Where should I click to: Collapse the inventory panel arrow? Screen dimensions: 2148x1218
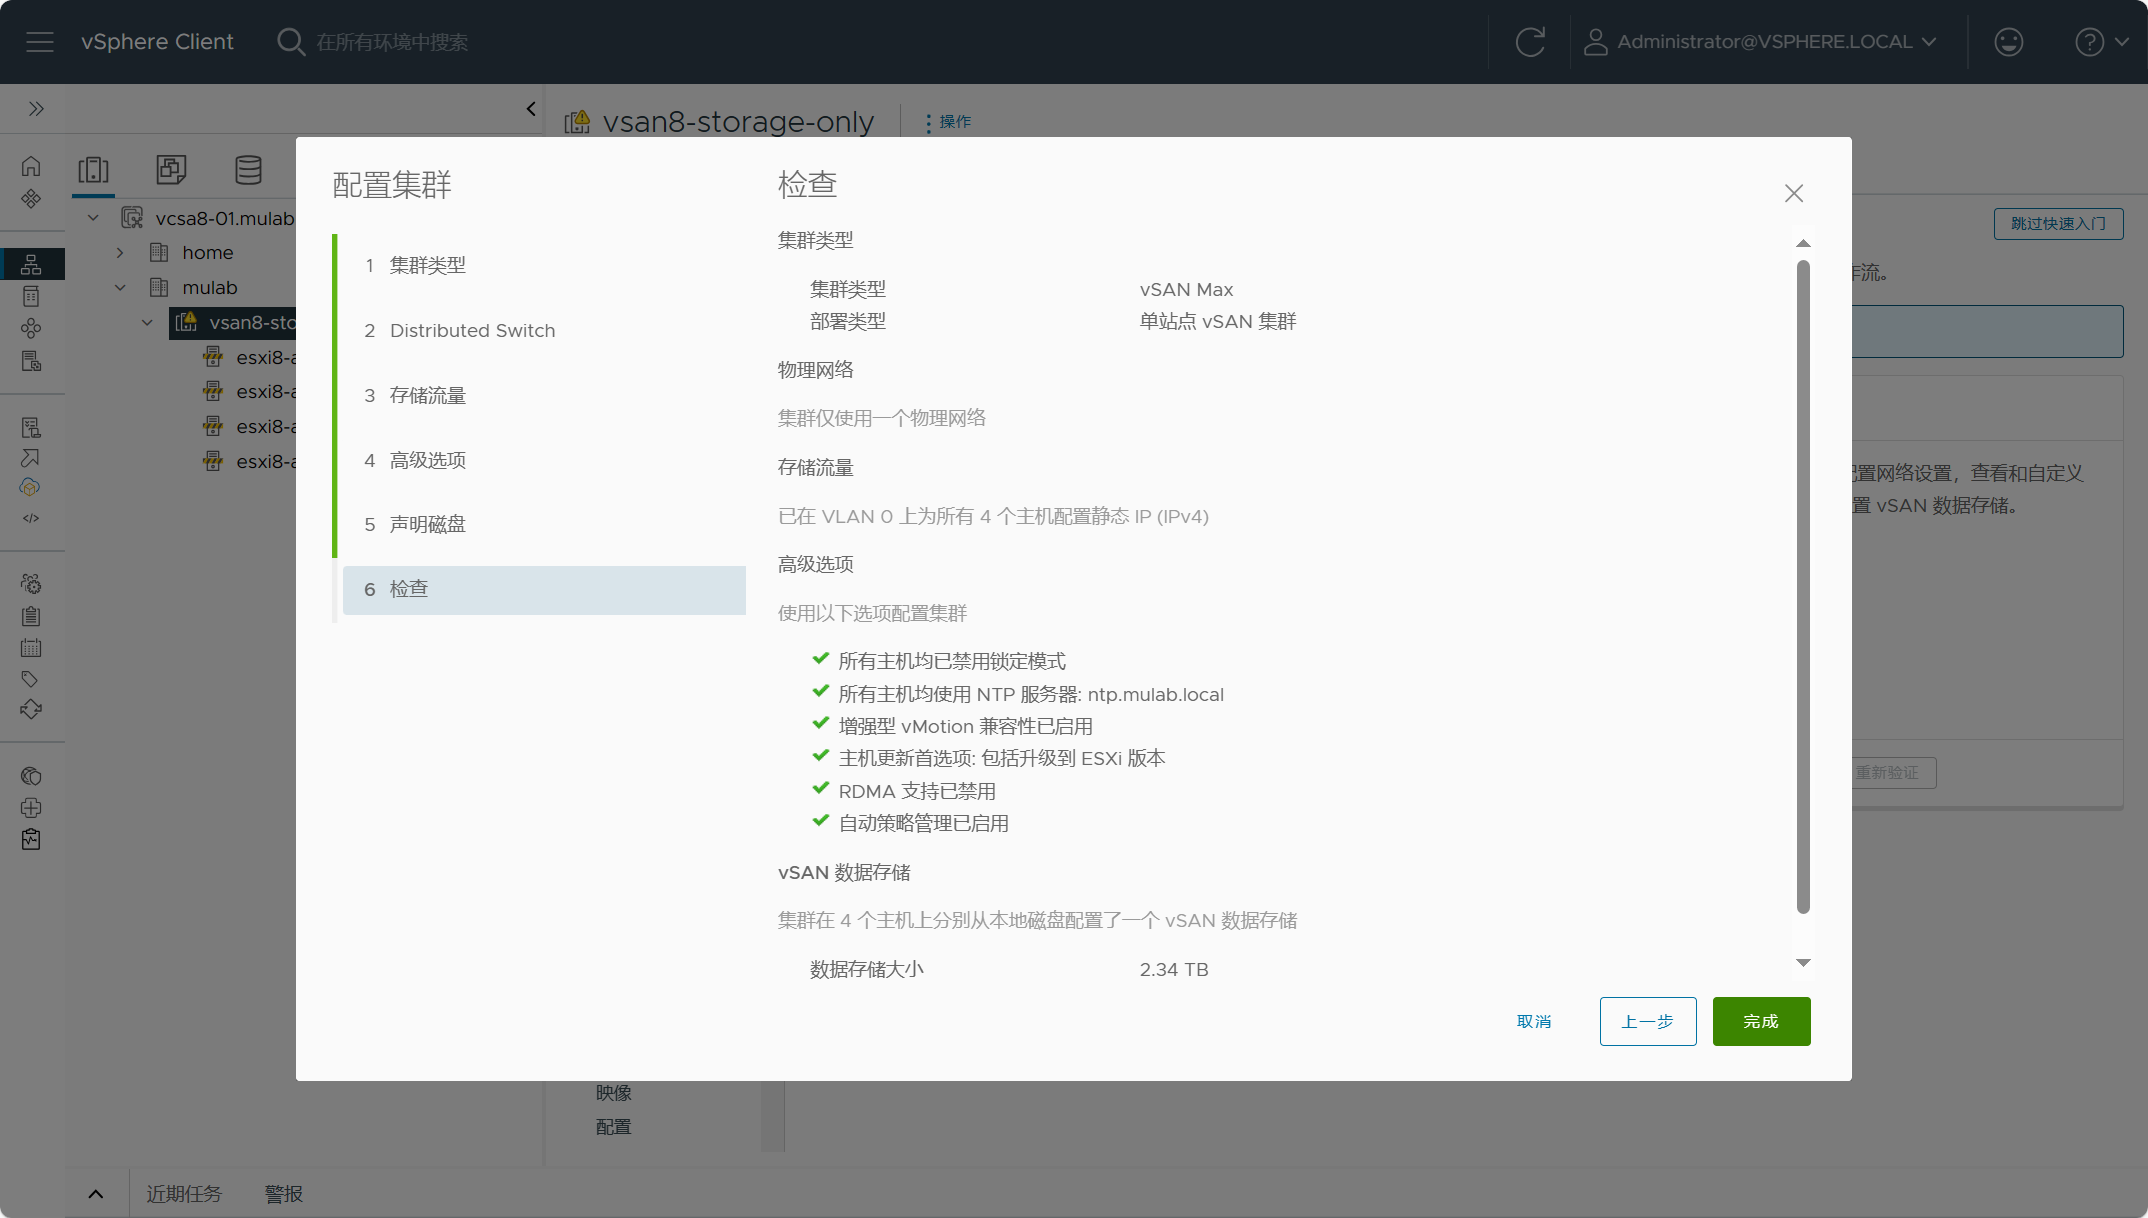pyautogui.click(x=531, y=108)
